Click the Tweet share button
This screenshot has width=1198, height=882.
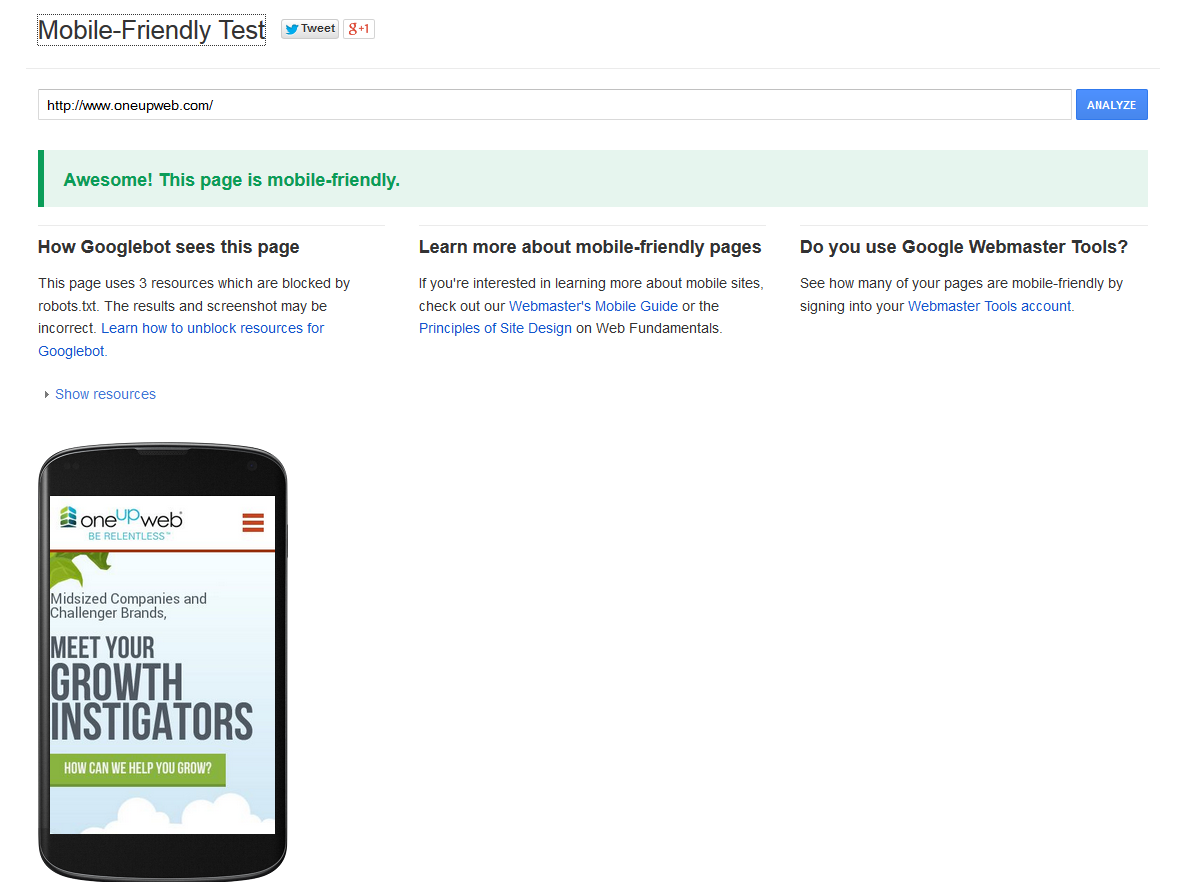pos(309,29)
